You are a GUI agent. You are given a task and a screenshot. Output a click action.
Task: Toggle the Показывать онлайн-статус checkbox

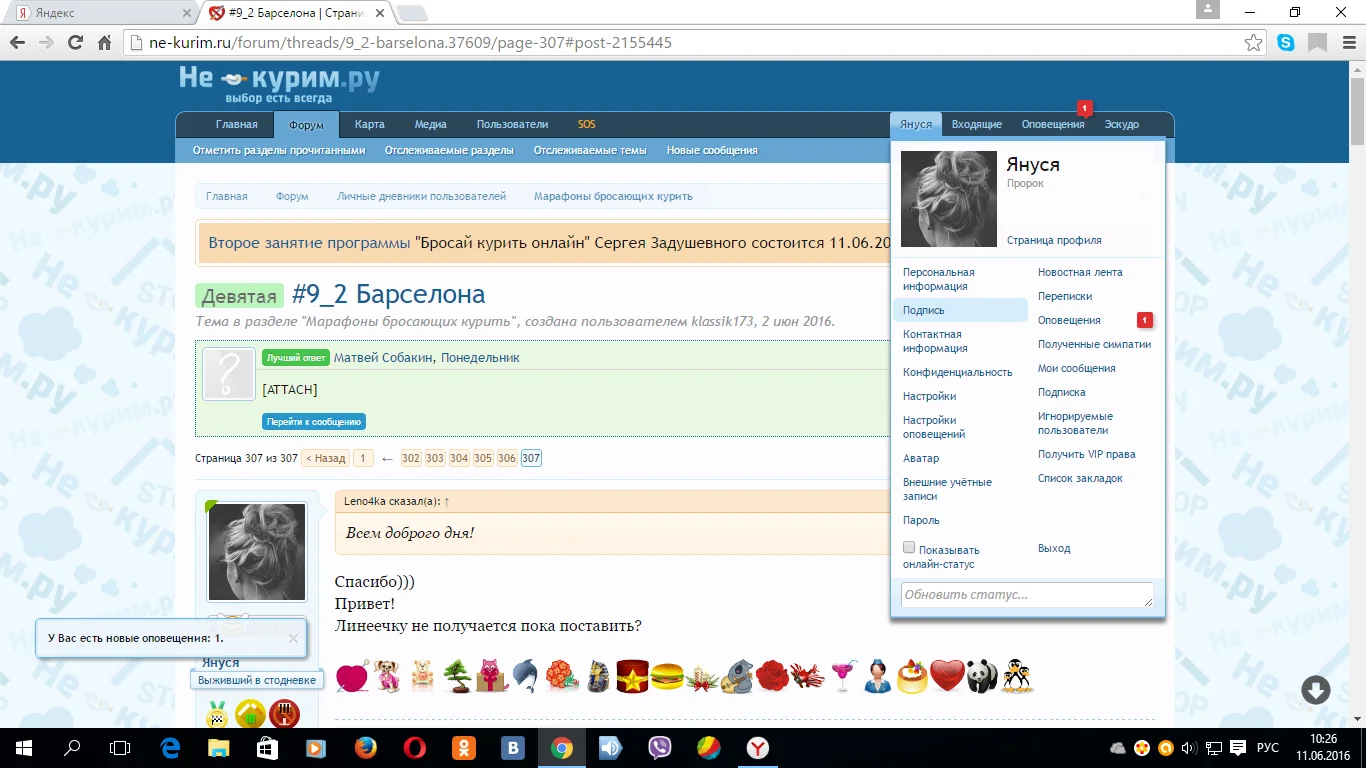coord(909,548)
